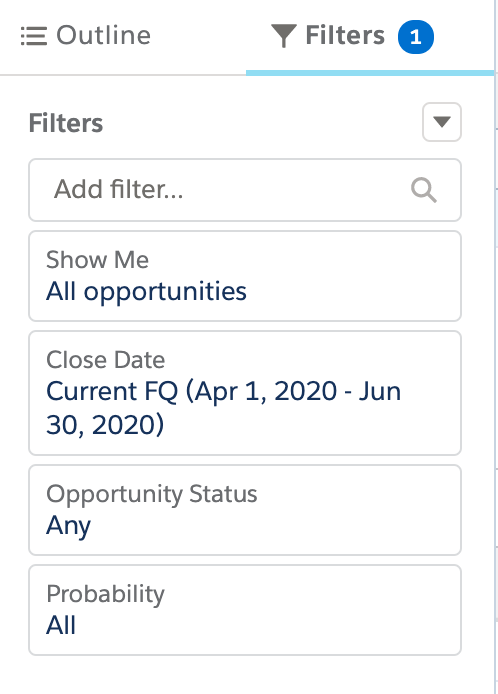Viewport: 498px width, 694px height.
Task: Open the Probability filter card
Action: pyautogui.click(x=245, y=610)
